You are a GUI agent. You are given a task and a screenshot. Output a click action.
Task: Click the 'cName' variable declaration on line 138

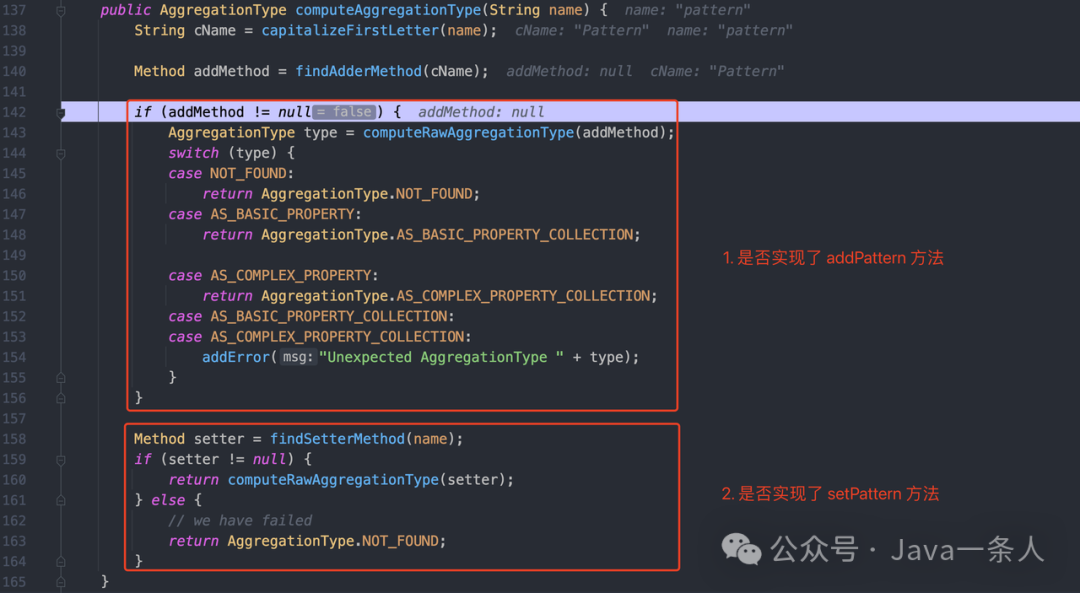point(215,30)
